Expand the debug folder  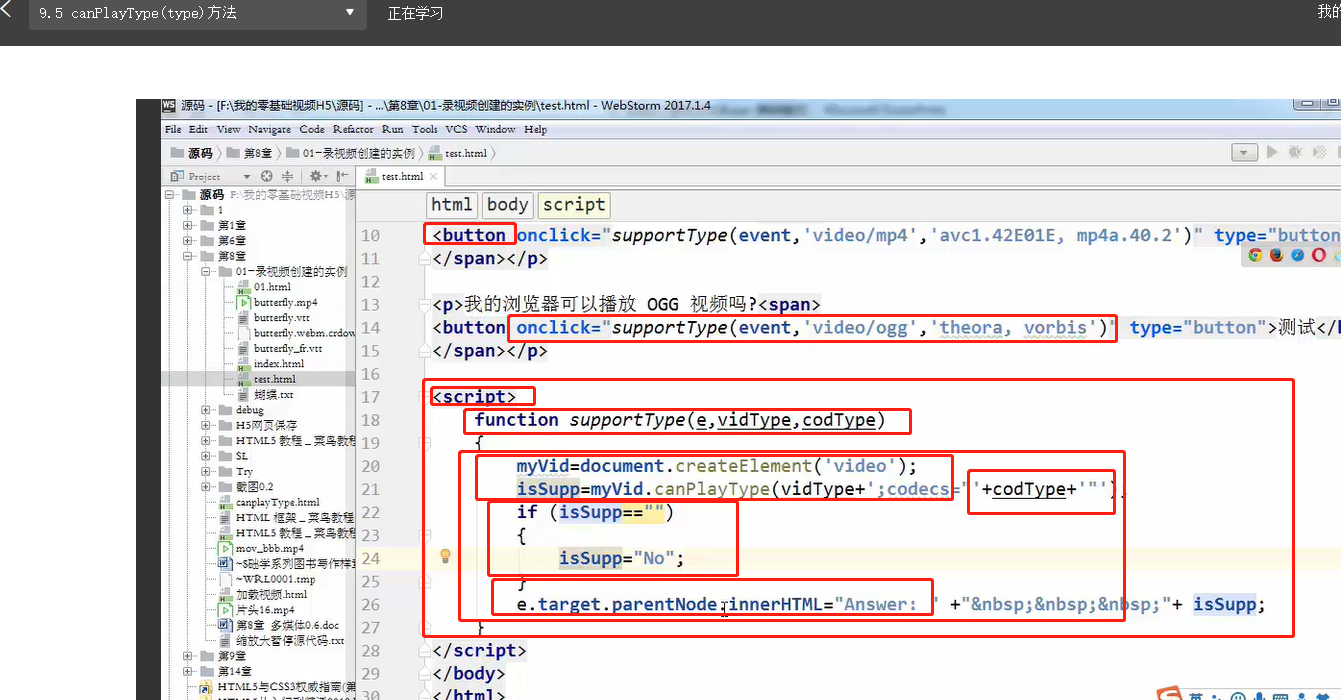[x=206, y=410]
